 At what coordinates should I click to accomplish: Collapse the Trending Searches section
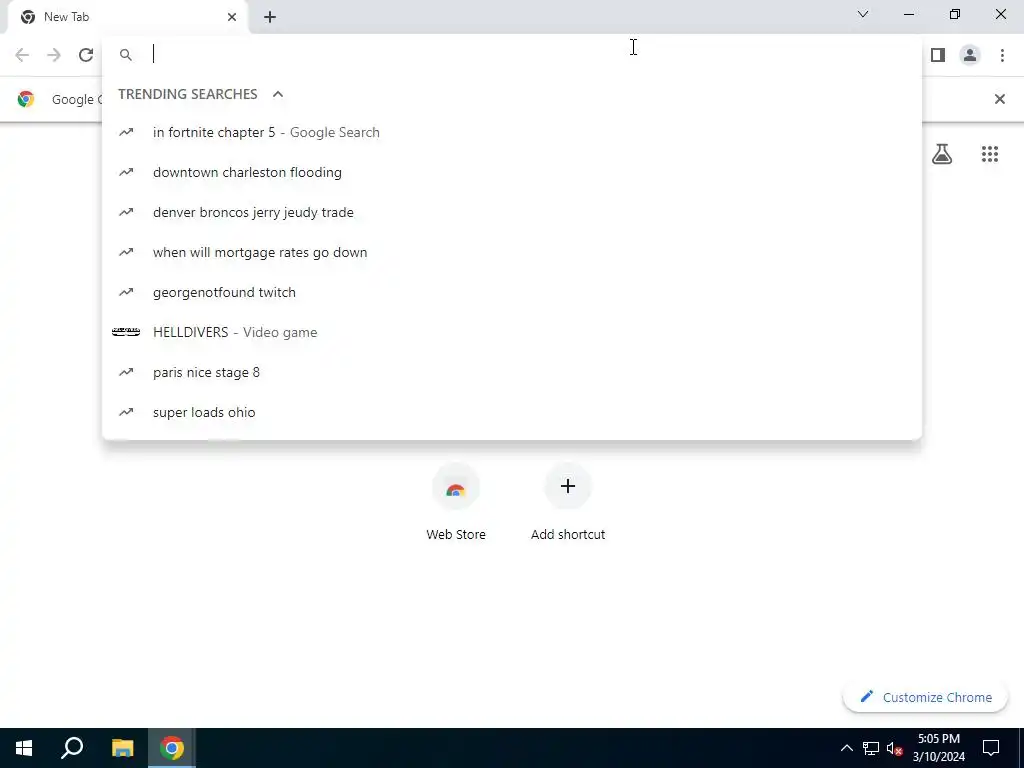click(278, 94)
